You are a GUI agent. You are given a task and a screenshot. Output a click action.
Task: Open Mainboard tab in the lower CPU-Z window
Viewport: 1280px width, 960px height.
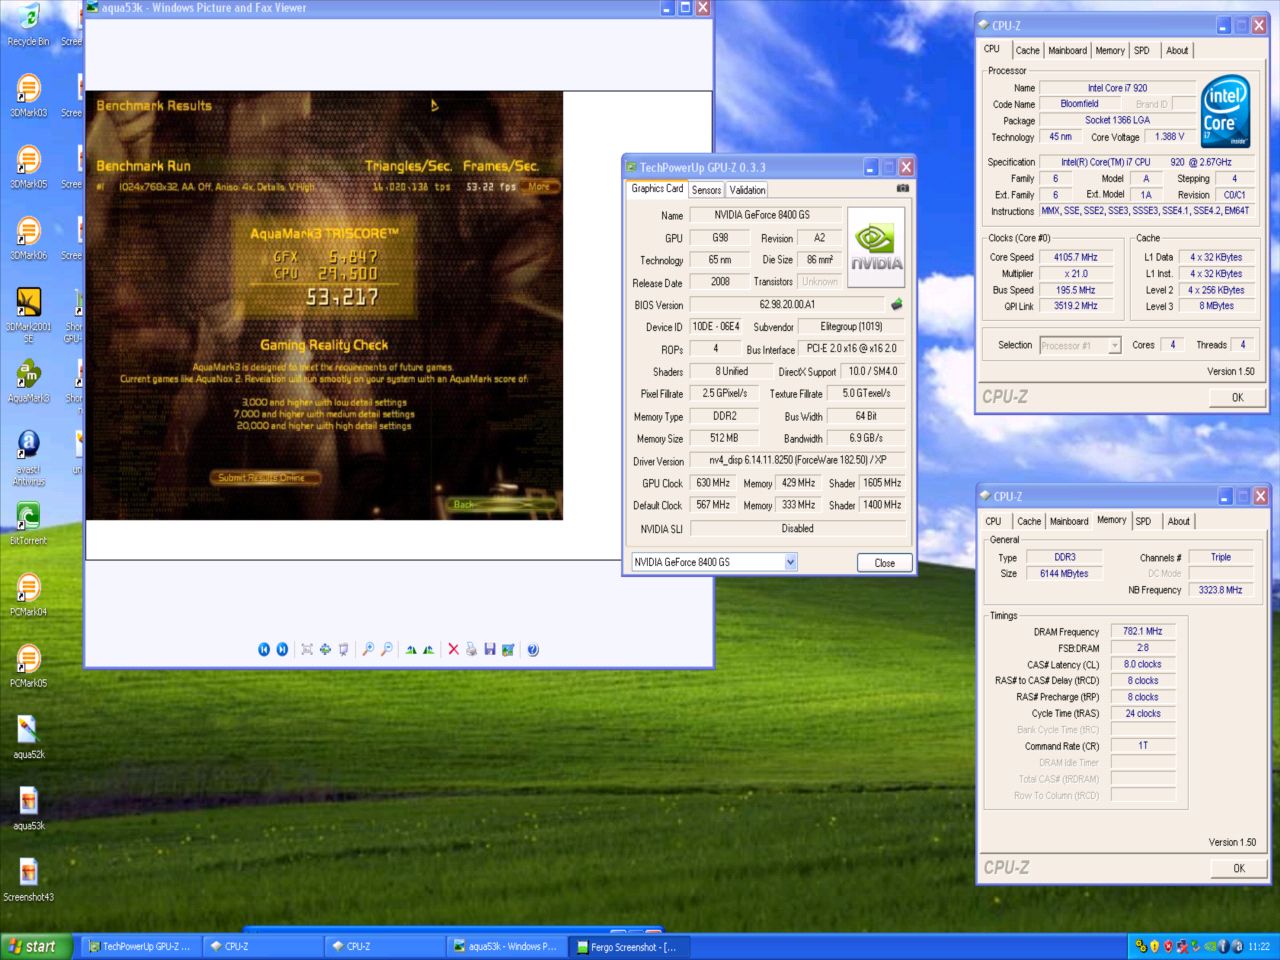[1069, 521]
